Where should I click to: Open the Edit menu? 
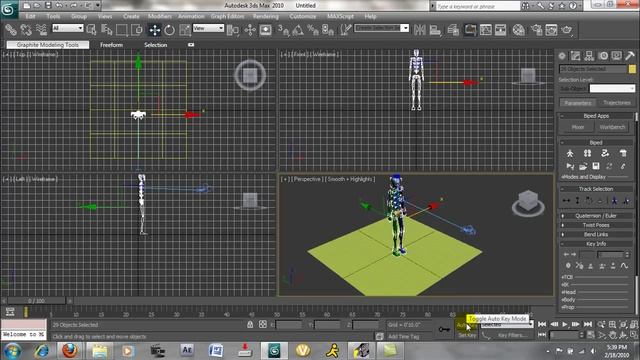[x=31, y=16]
